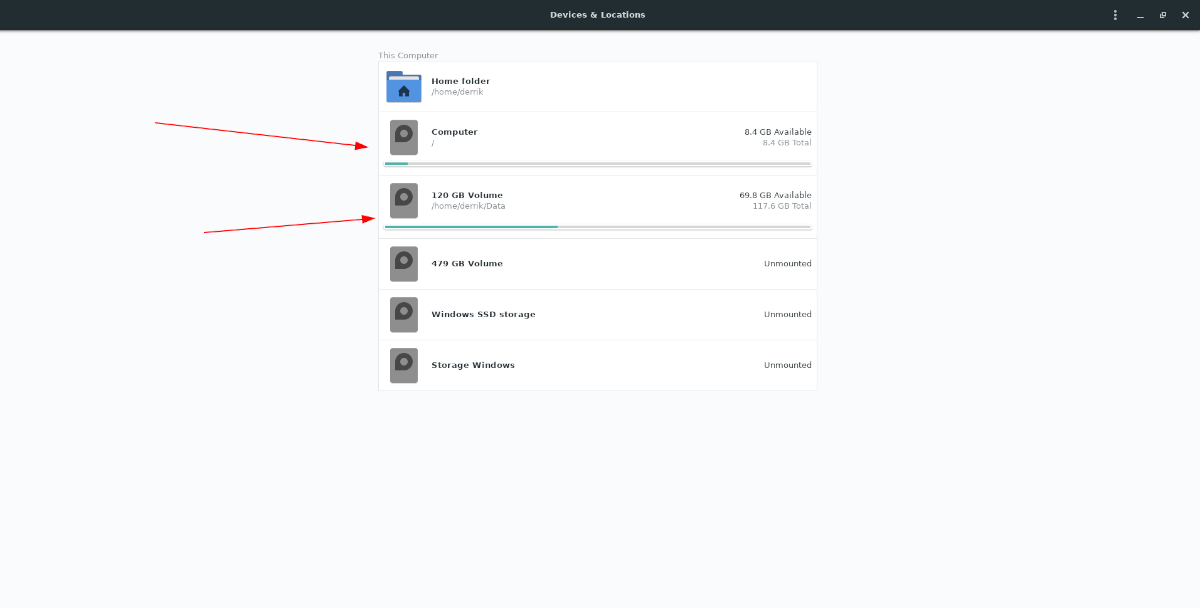Viewport: 1200px width, 608px height.
Task: Maximize the Devices & Locations window
Action: point(1162,15)
